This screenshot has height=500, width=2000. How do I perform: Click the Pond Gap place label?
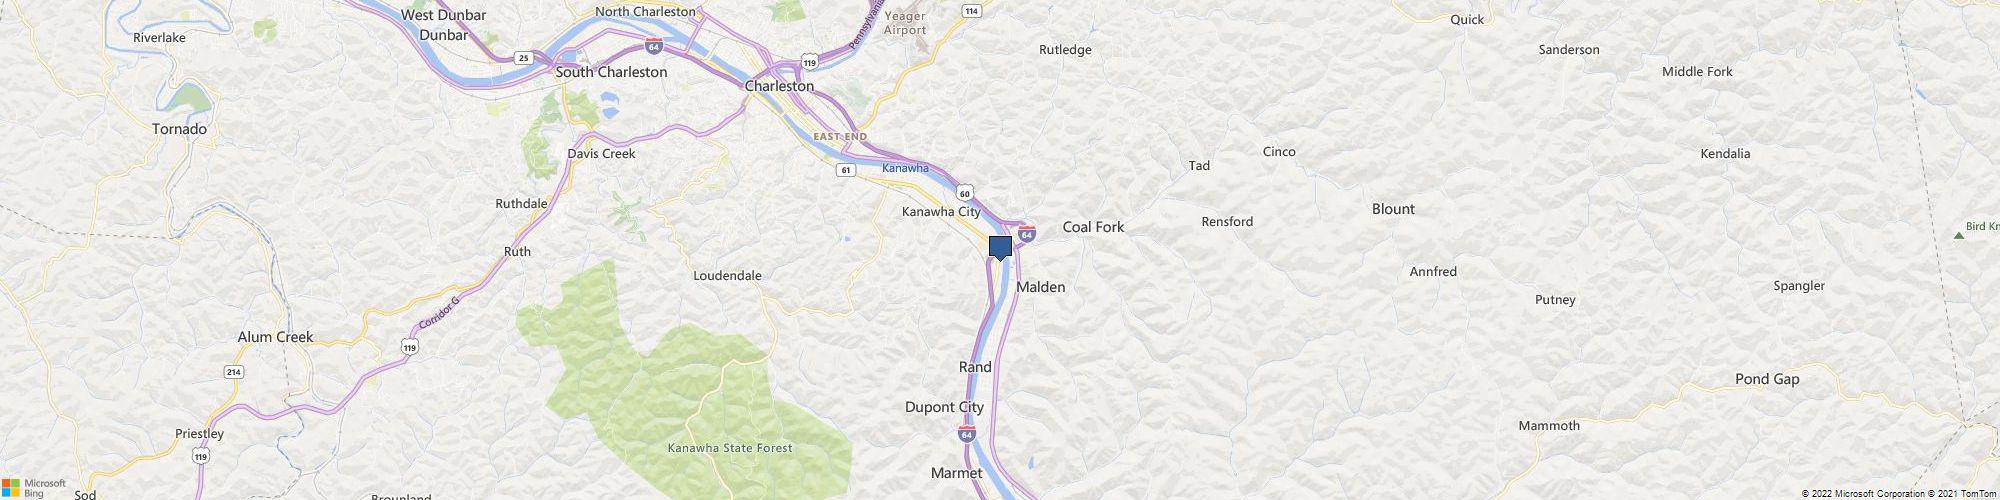pyautogui.click(x=1767, y=379)
